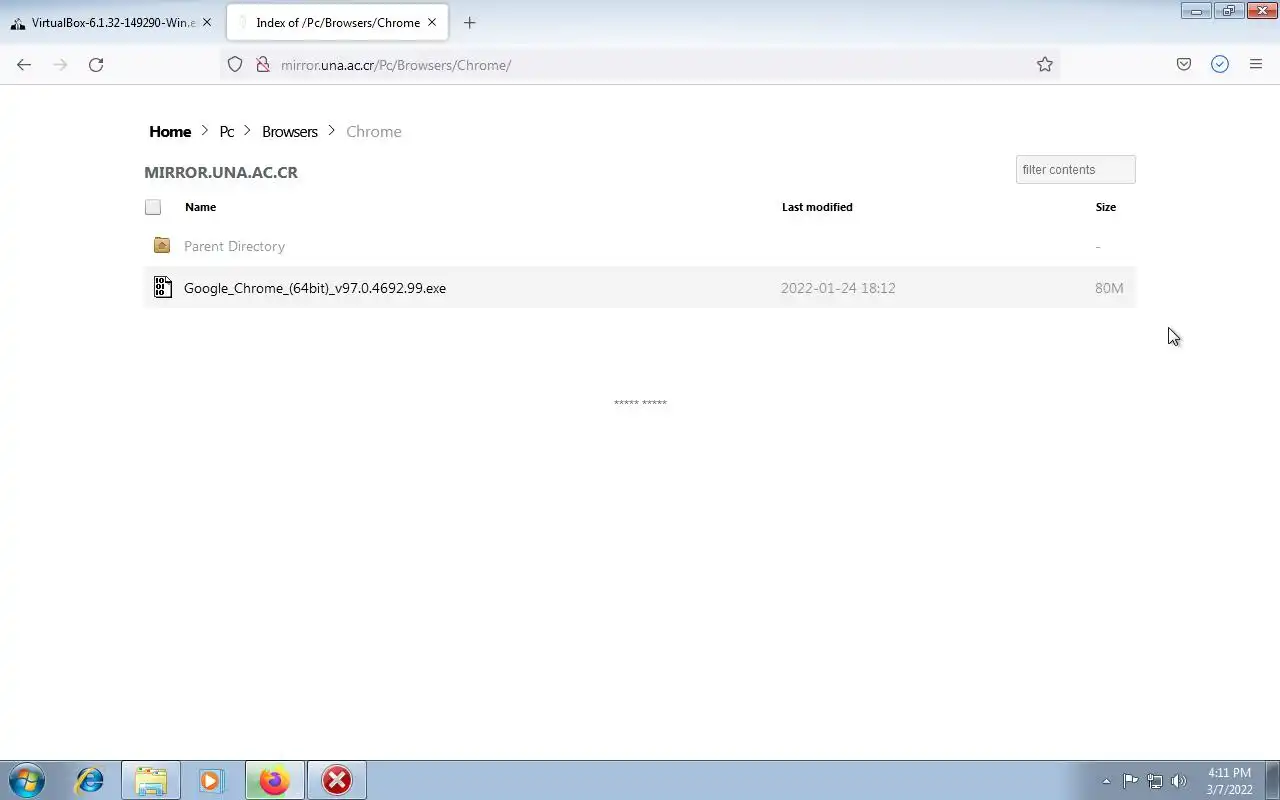Click the 80M size value
Image resolution: width=1280 pixels, height=800 pixels.
click(1109, 288)
